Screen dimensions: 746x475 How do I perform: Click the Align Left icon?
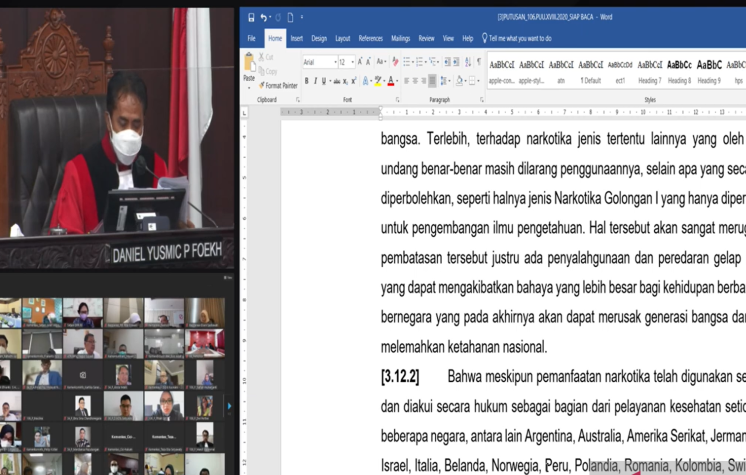pos(406,81)
